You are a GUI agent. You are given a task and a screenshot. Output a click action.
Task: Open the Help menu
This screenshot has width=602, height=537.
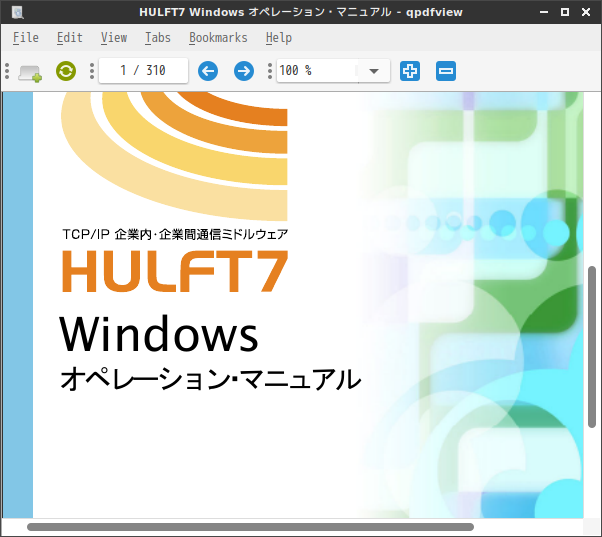tap(279, 38)
